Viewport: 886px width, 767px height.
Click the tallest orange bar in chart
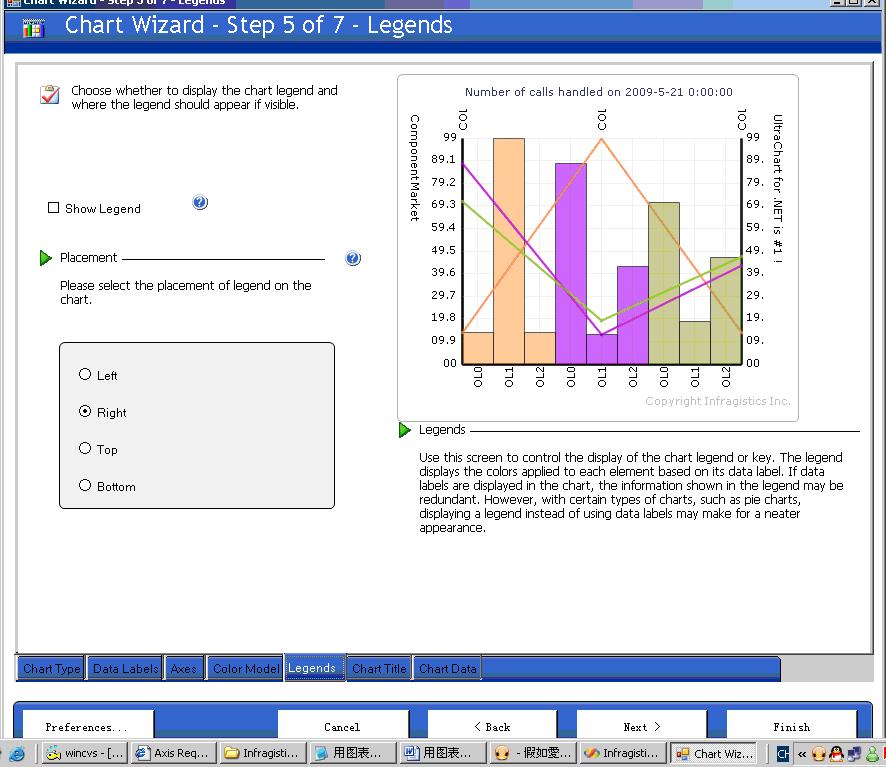pos(509,251)
